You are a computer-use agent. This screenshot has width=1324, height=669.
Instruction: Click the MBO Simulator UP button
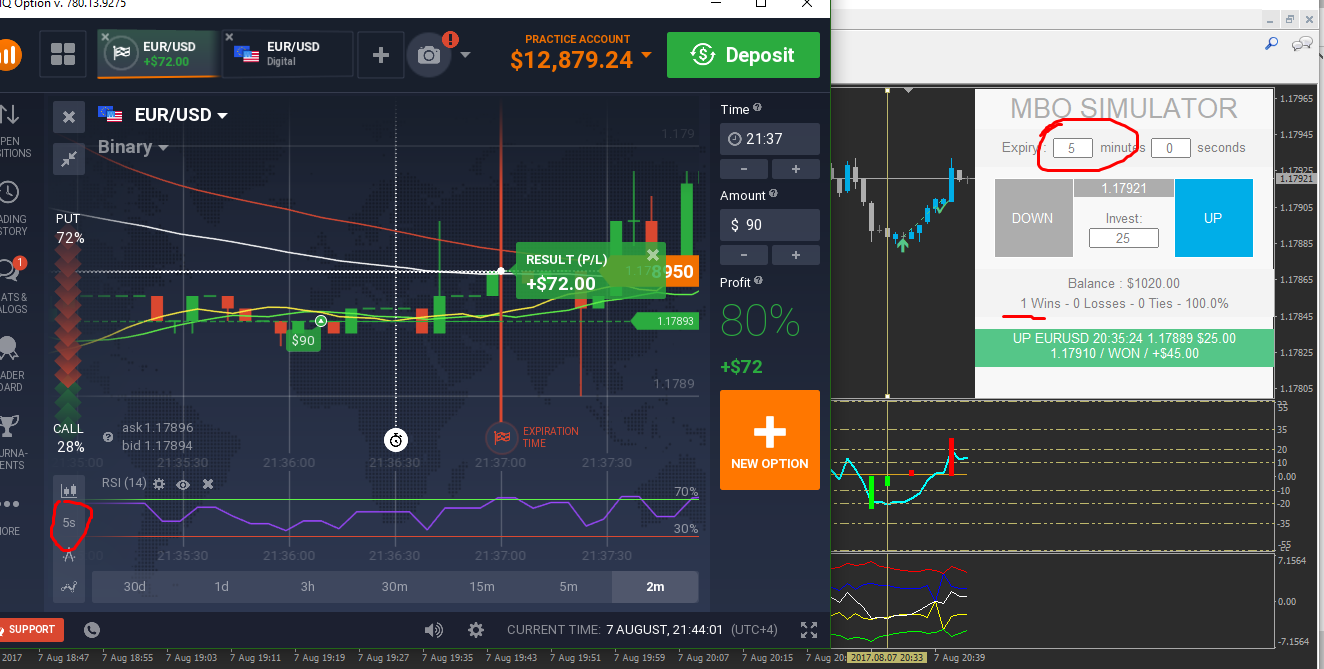pos(1213,218)
